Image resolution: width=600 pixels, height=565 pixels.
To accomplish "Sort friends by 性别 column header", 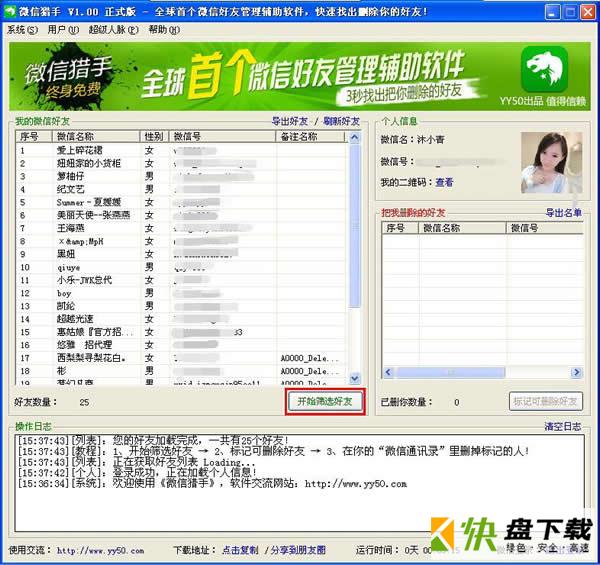I will [154, 137].
